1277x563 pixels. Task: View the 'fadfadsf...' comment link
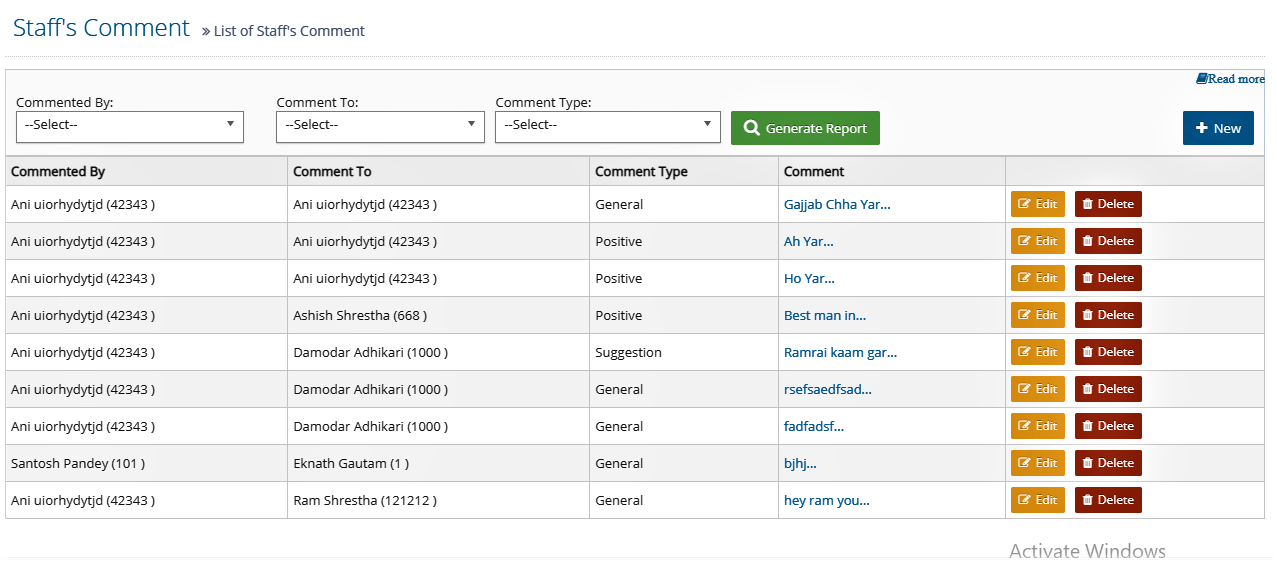[x=814, y=426]
